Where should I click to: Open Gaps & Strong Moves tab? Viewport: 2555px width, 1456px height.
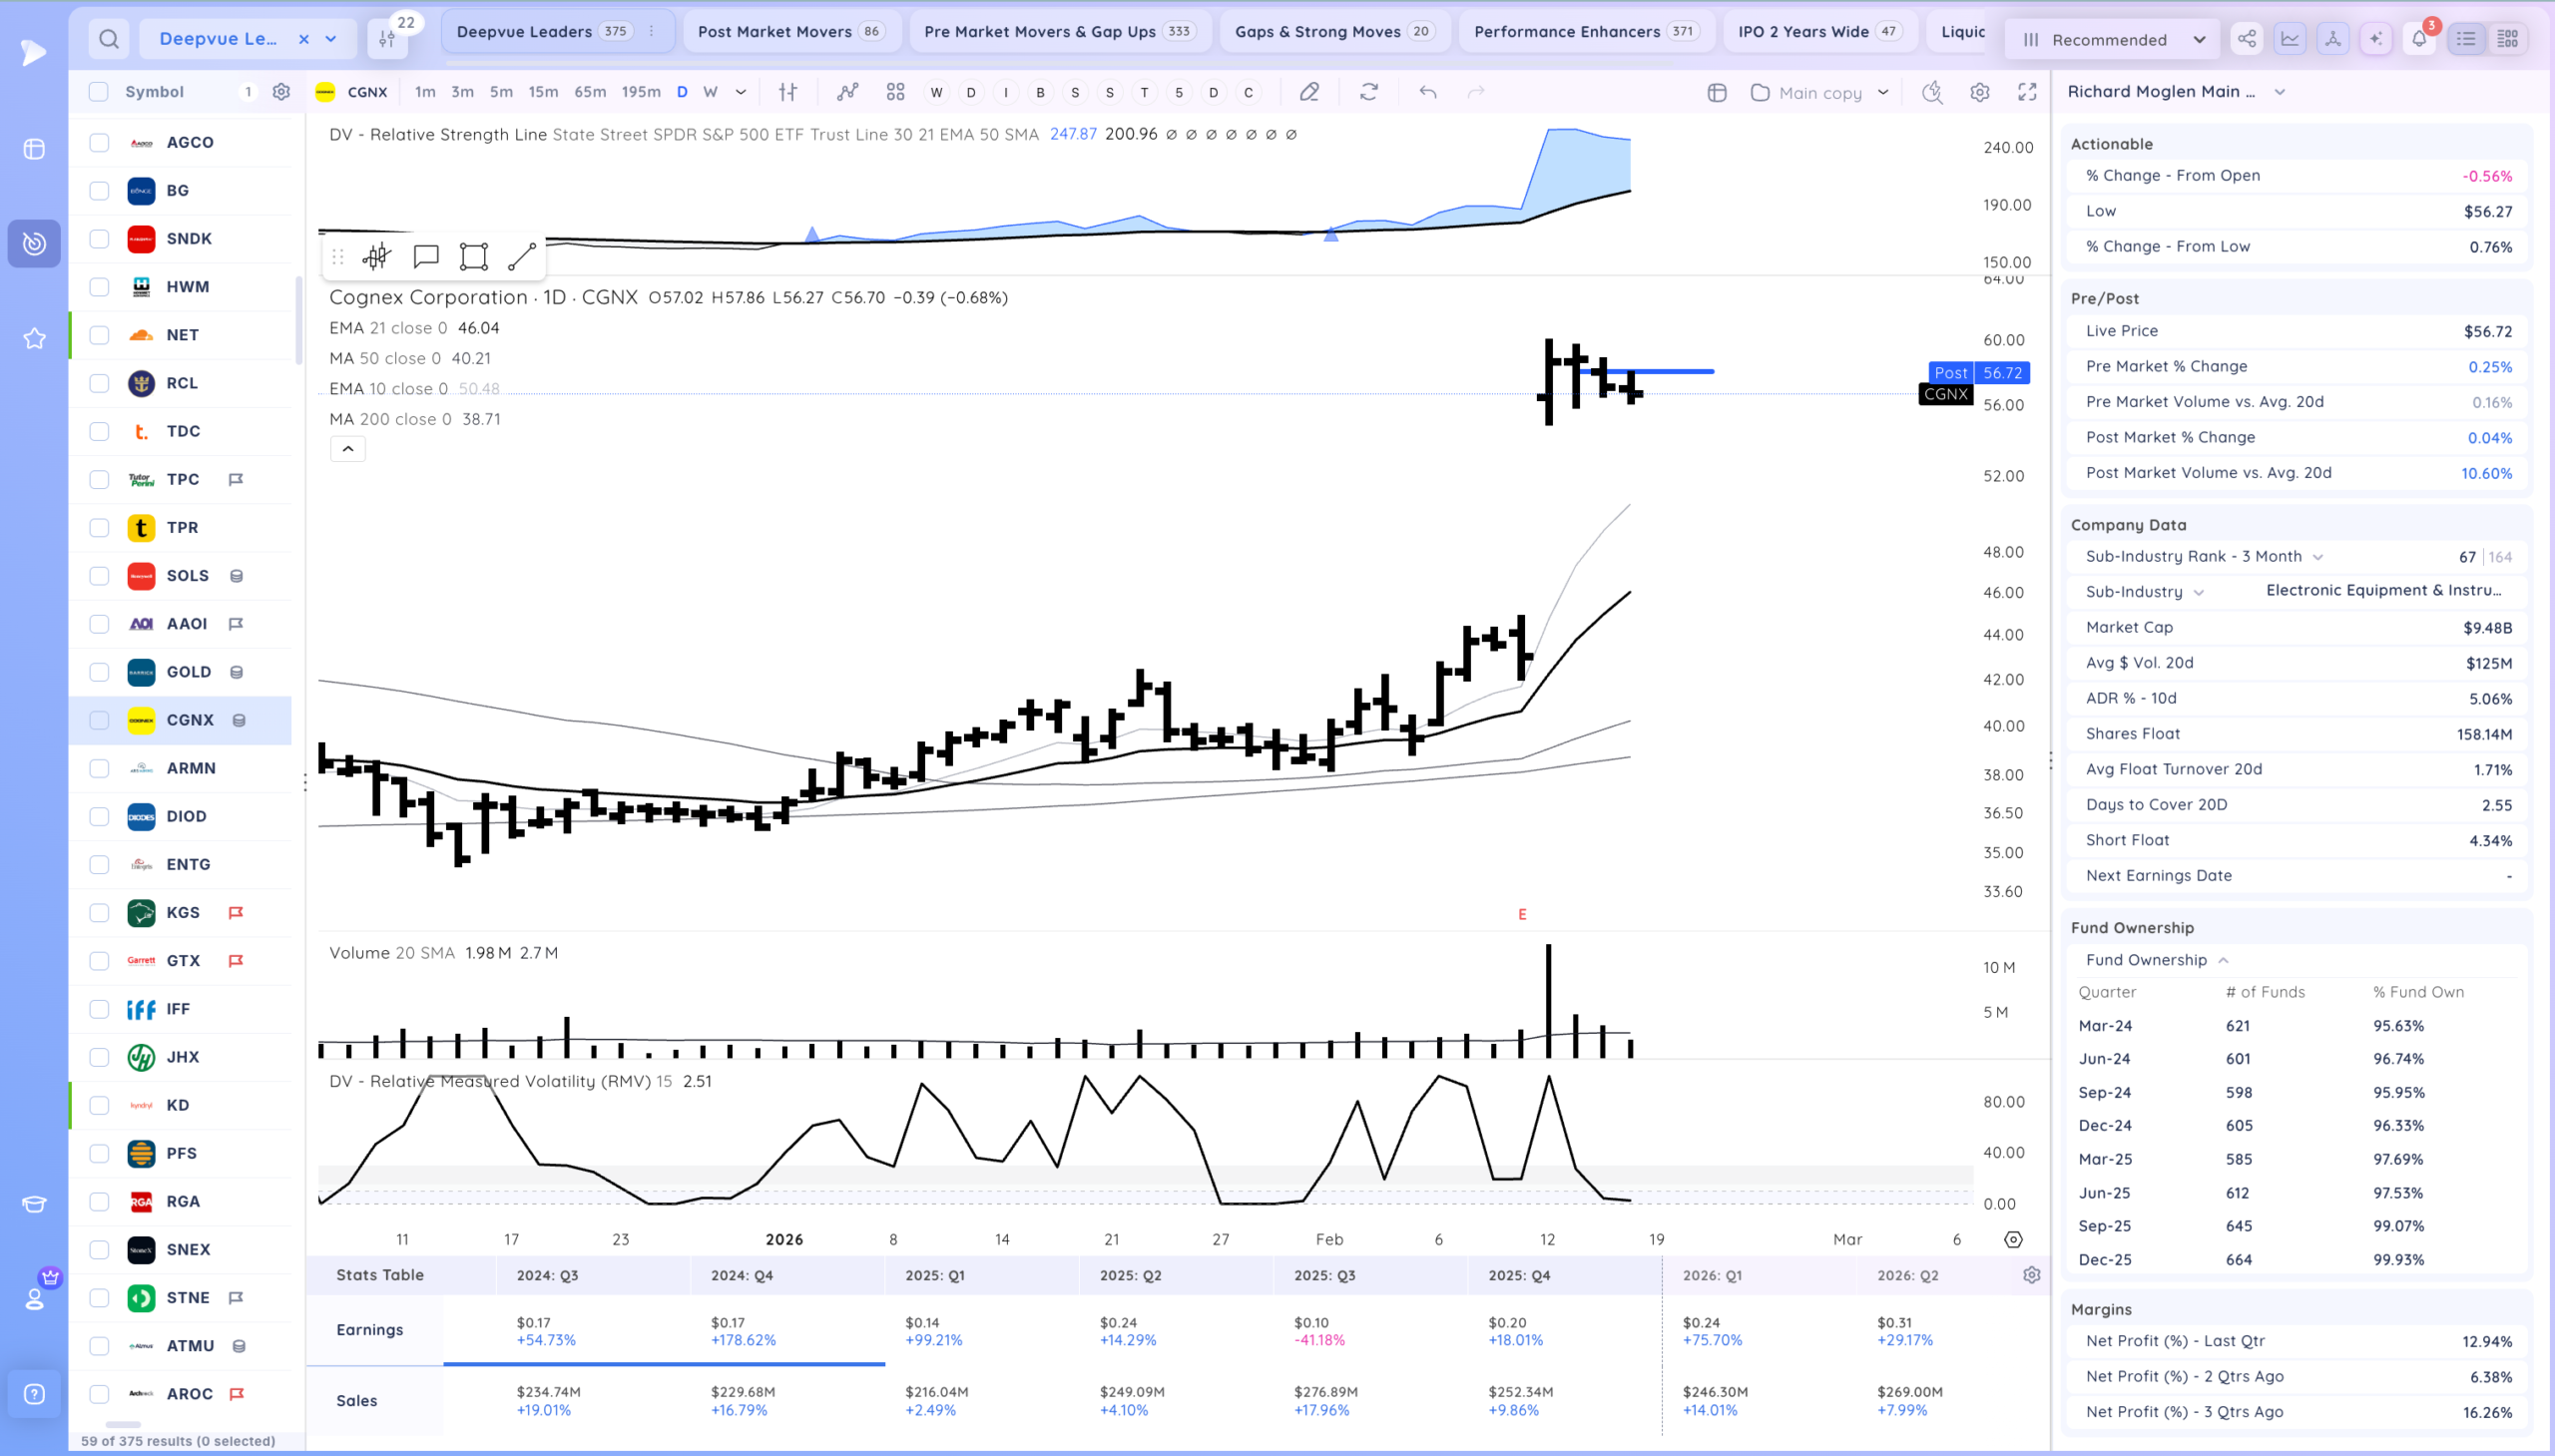(x=1333, y=31)
